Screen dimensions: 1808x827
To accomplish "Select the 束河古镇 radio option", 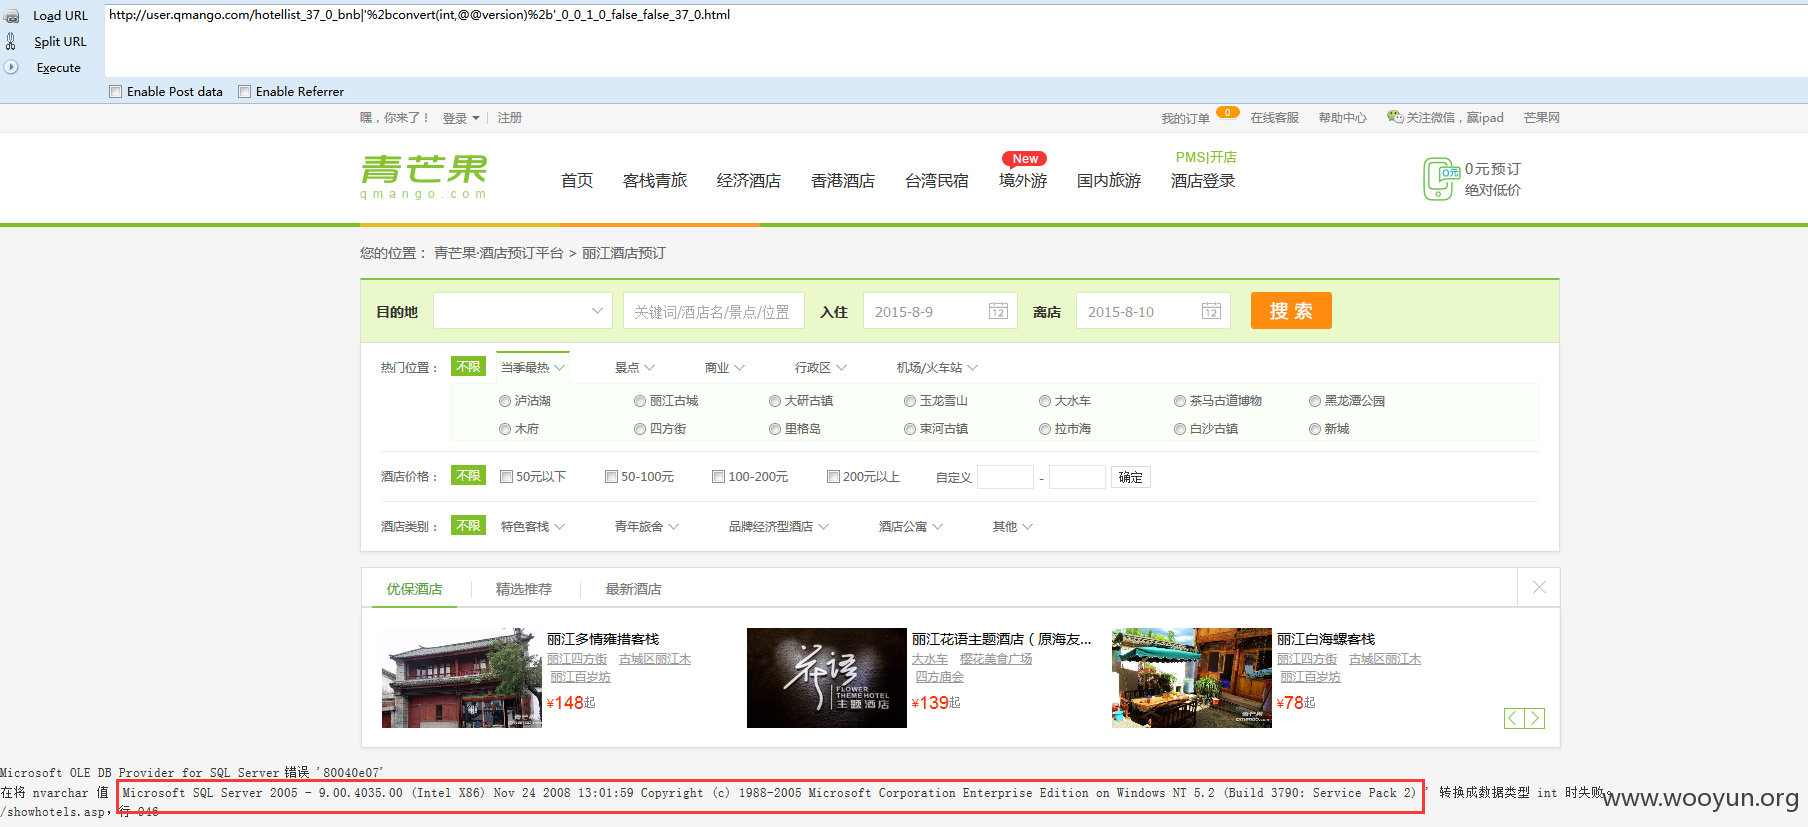I will (910, 429).
